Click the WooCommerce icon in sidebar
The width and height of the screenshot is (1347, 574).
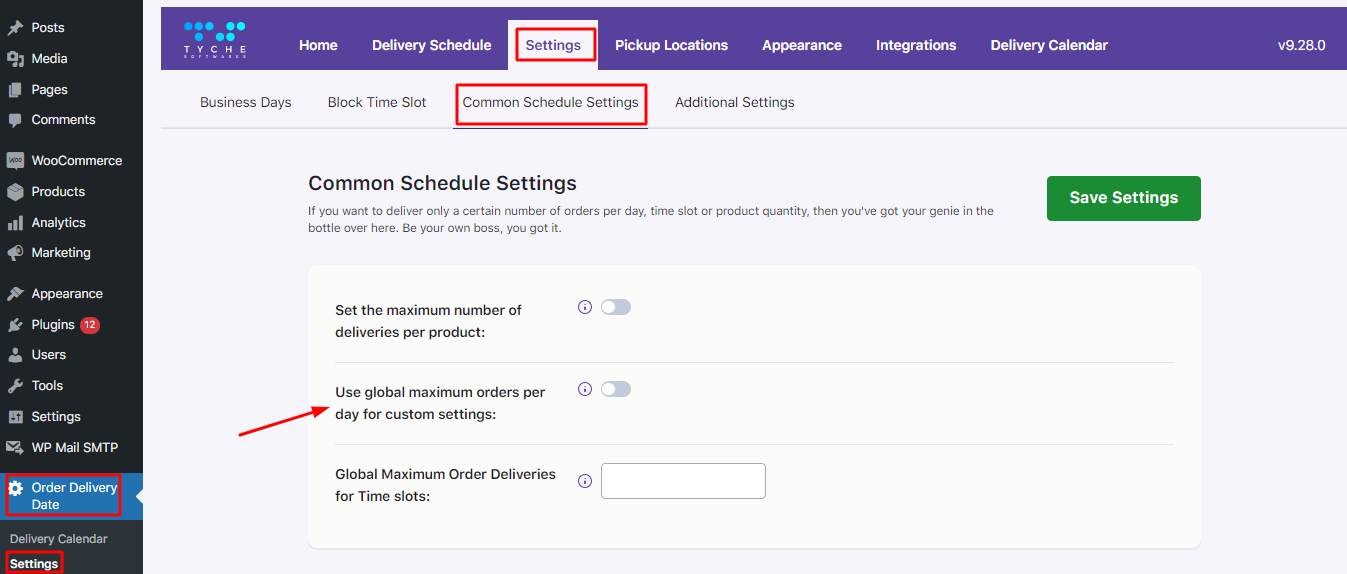[x=15, y=161]
